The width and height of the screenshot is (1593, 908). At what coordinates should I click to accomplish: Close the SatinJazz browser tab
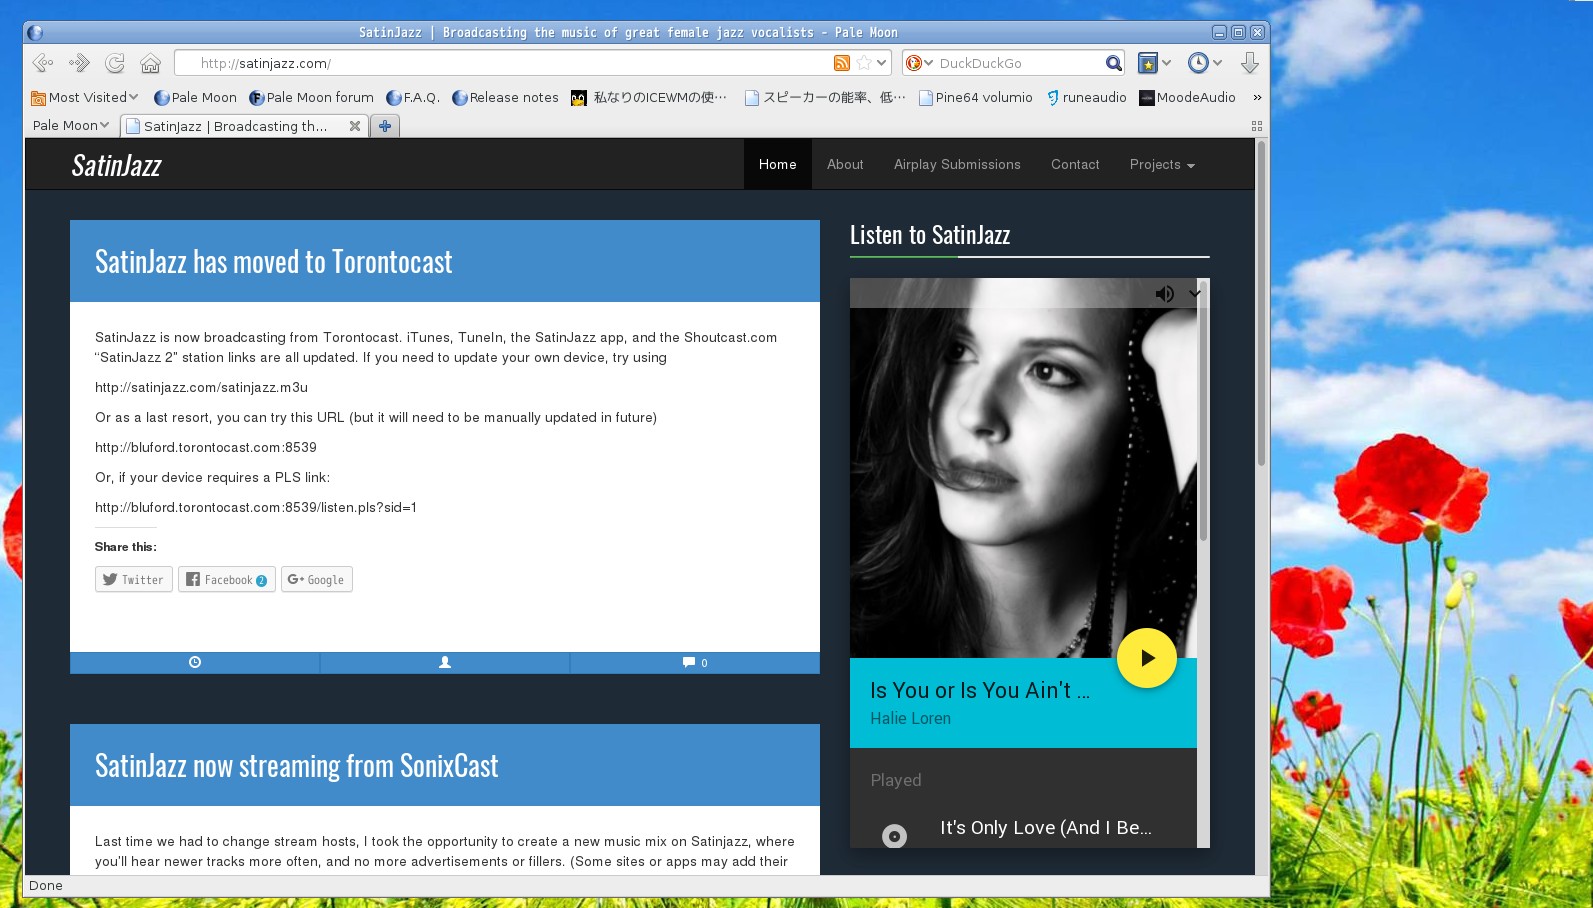[354, 126]
